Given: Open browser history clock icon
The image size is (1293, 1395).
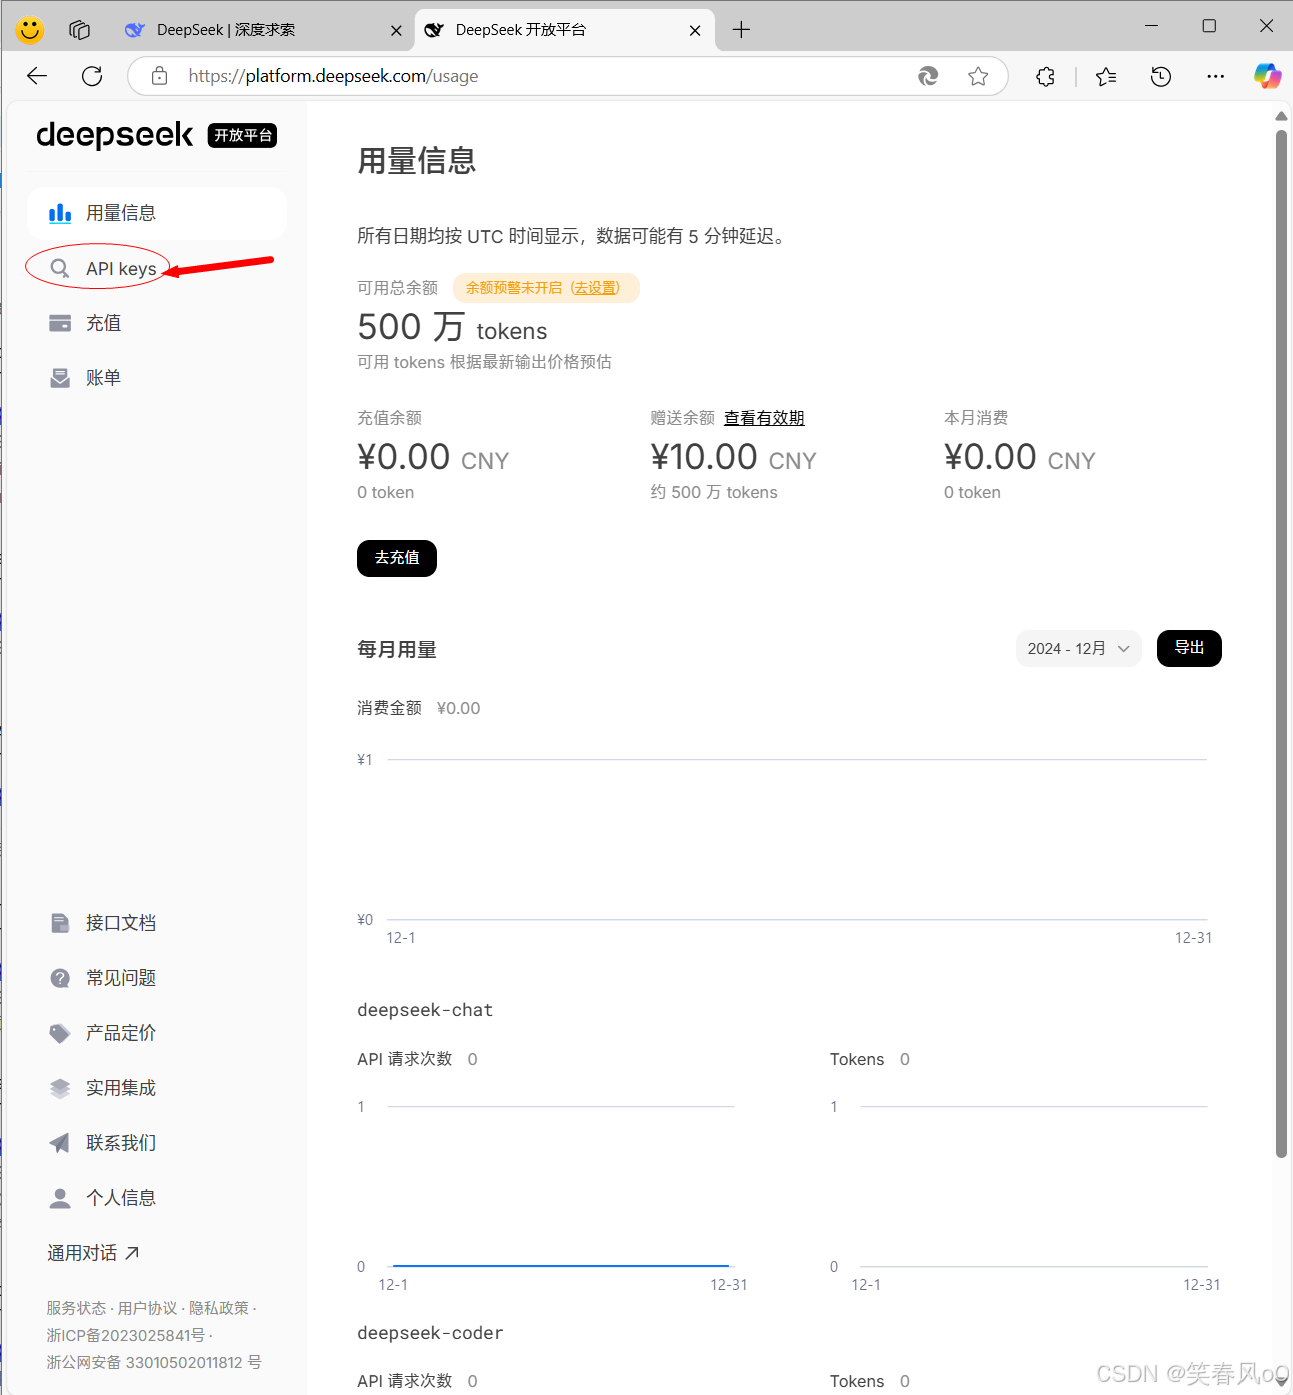Looking at the screenshot, I should 1161,76.
